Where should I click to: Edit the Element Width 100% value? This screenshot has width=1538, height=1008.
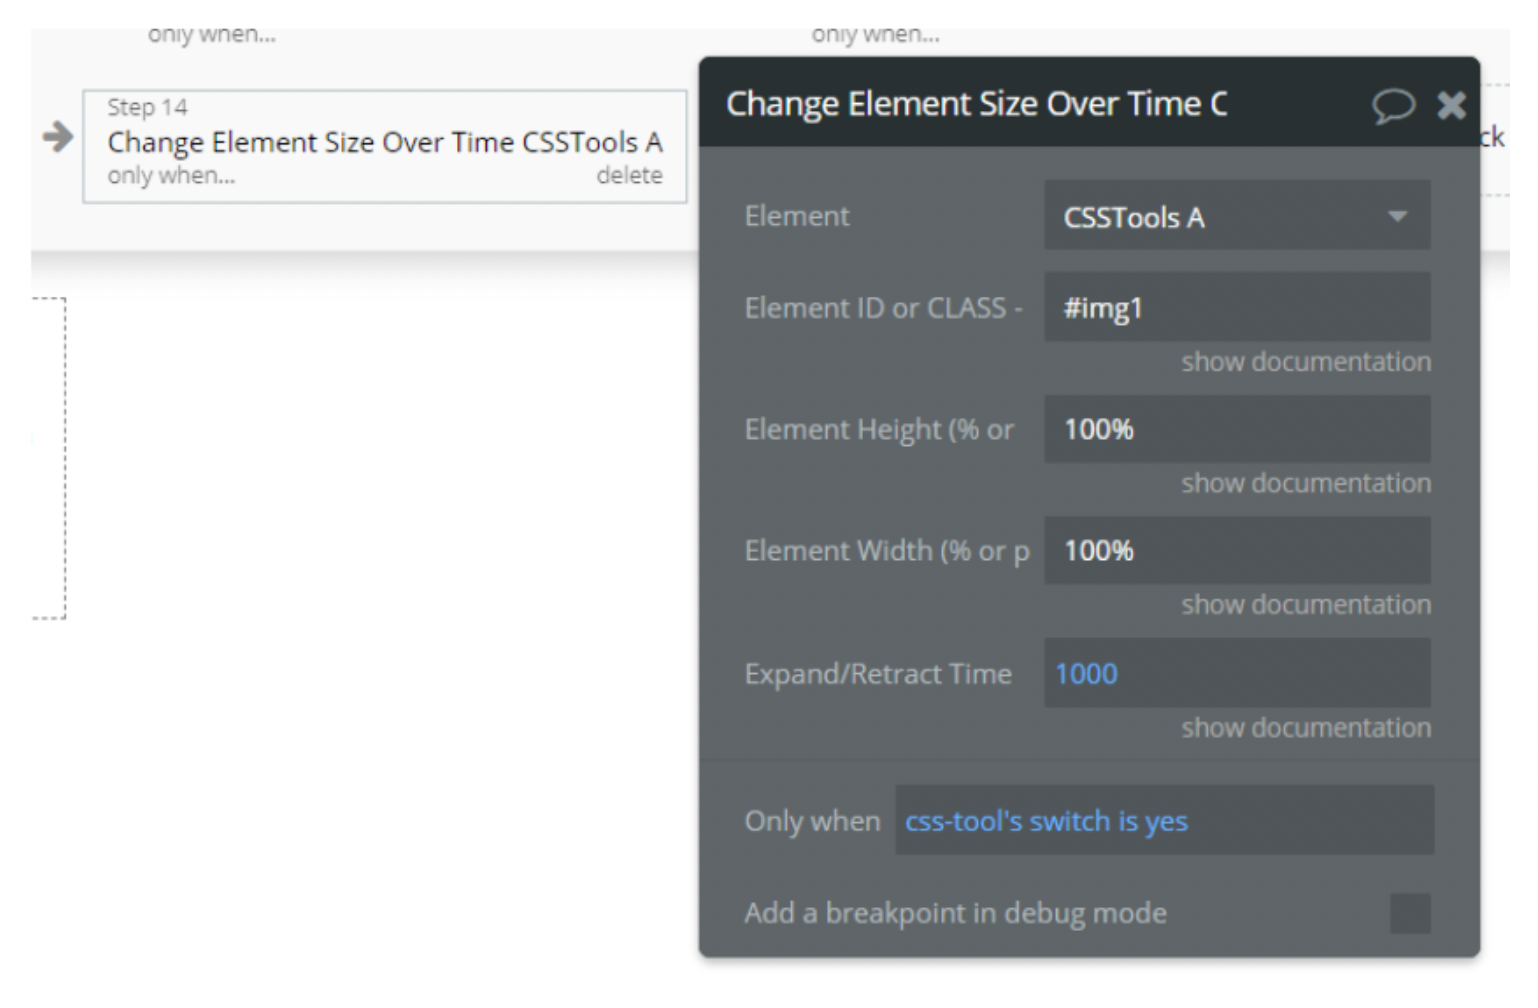click(1237, 550)
